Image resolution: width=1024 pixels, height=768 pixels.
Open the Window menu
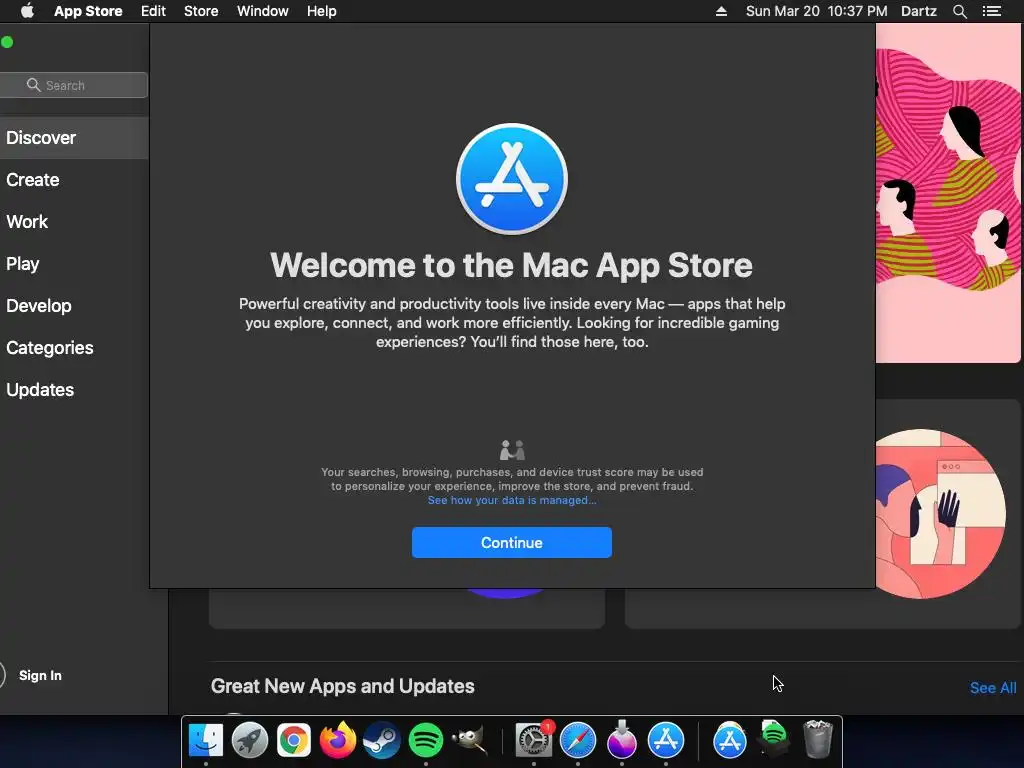tap(263, 11)
